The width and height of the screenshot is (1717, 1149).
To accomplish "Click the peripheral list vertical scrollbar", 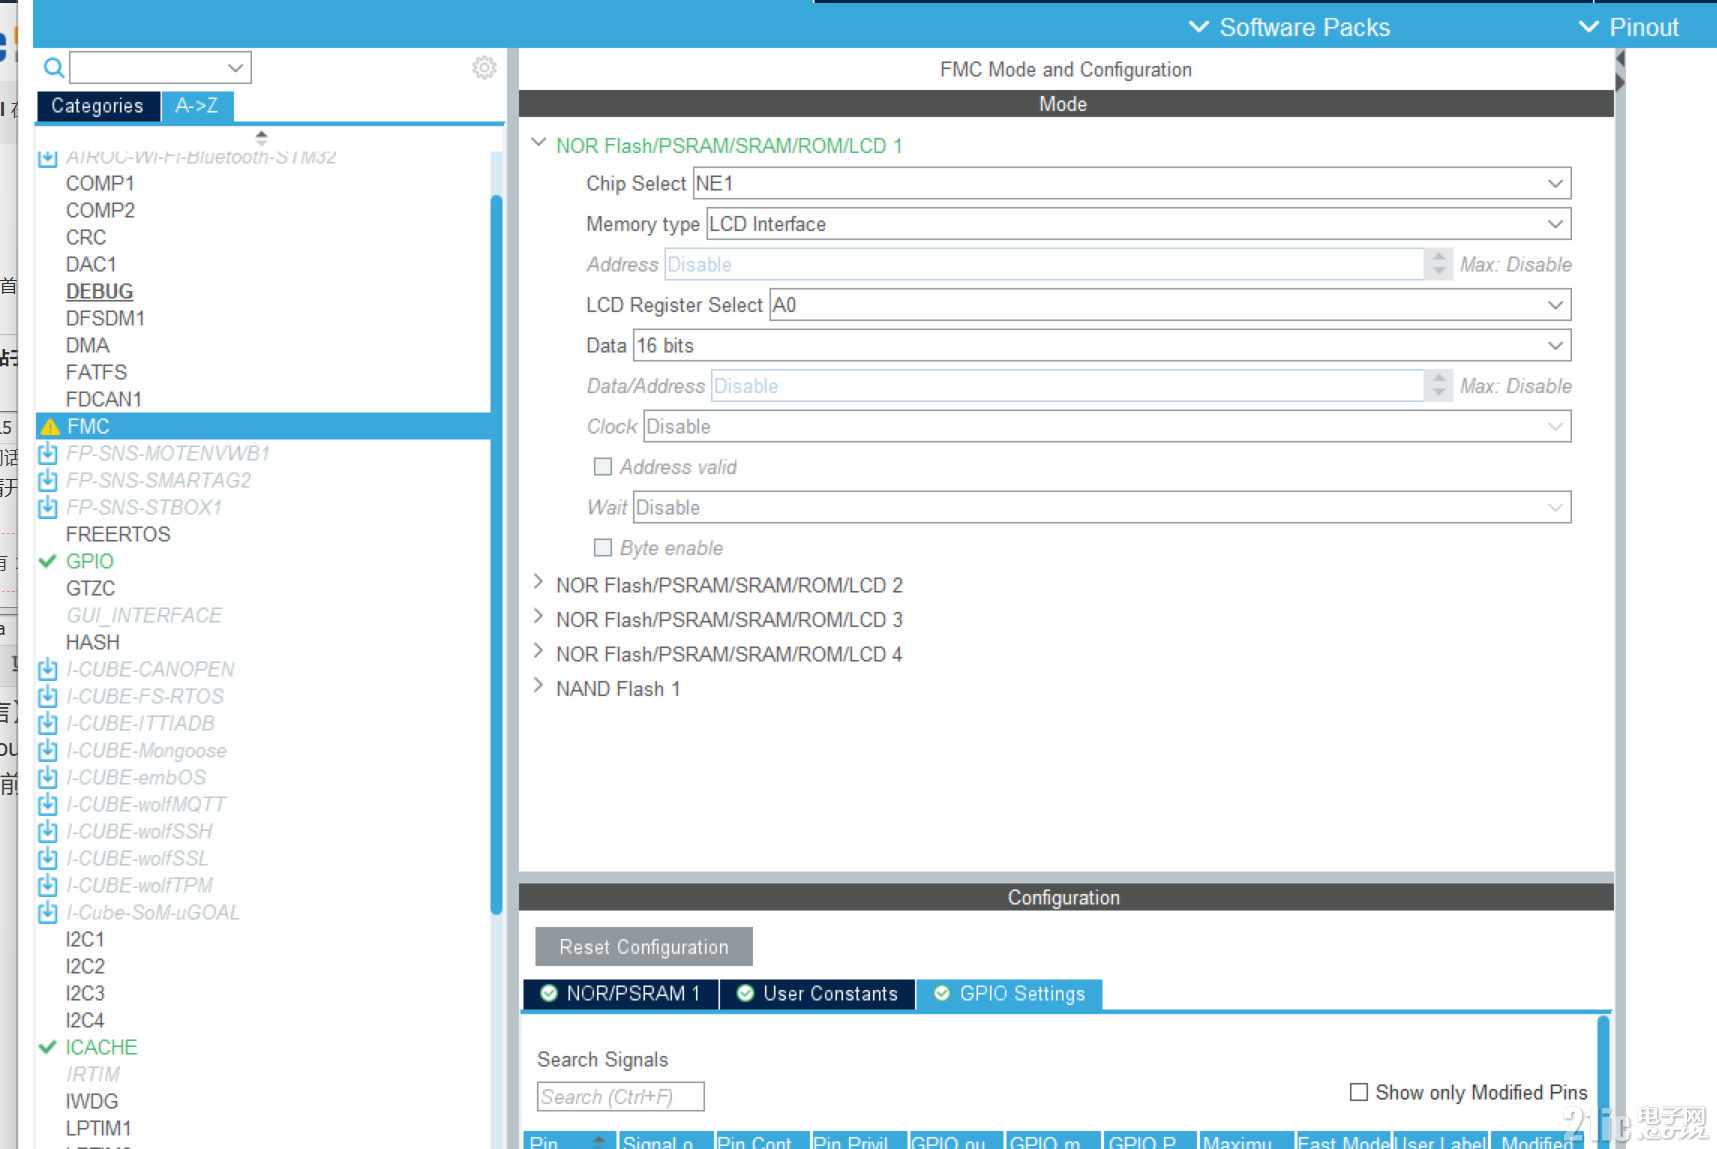I will tap(496, 555).
